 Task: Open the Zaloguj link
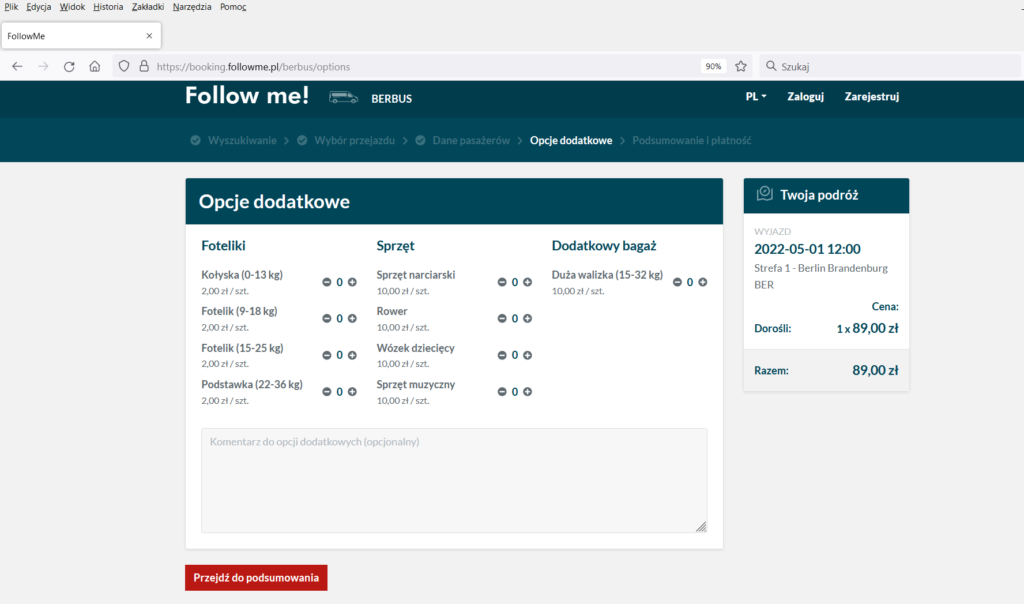click(805, 97)
